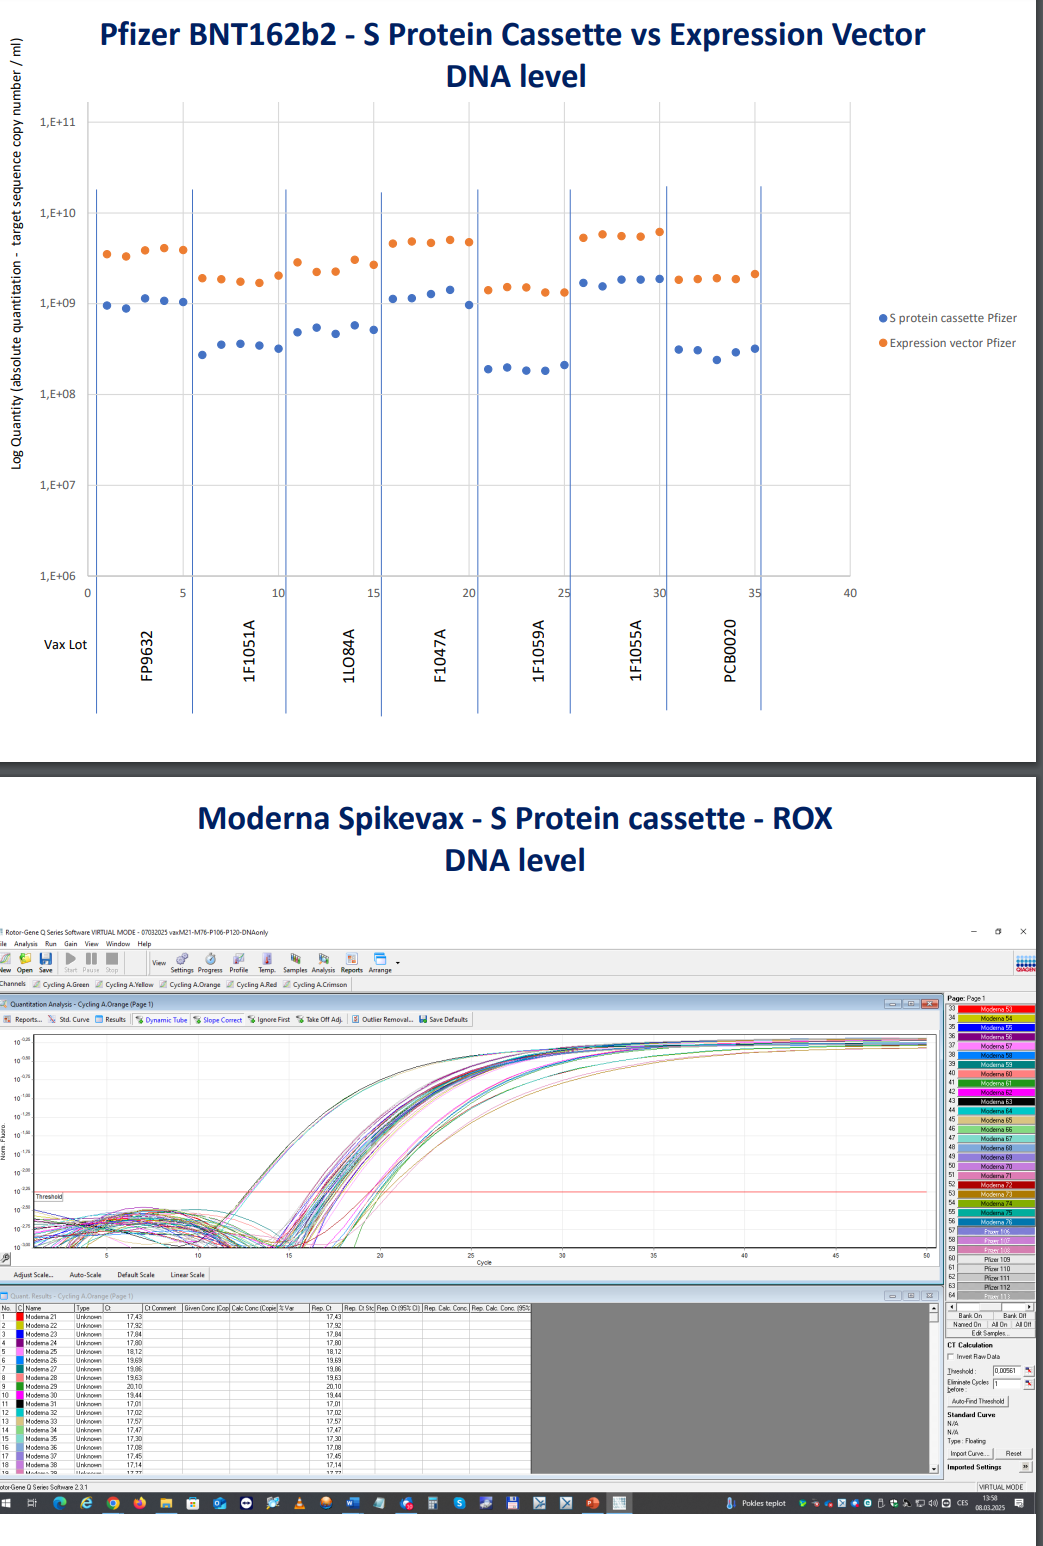This screenshot has height=1546, width=1043.
Task: Click the picker icon beside Eliminate Cycles
Action: coord(1028,1384)
